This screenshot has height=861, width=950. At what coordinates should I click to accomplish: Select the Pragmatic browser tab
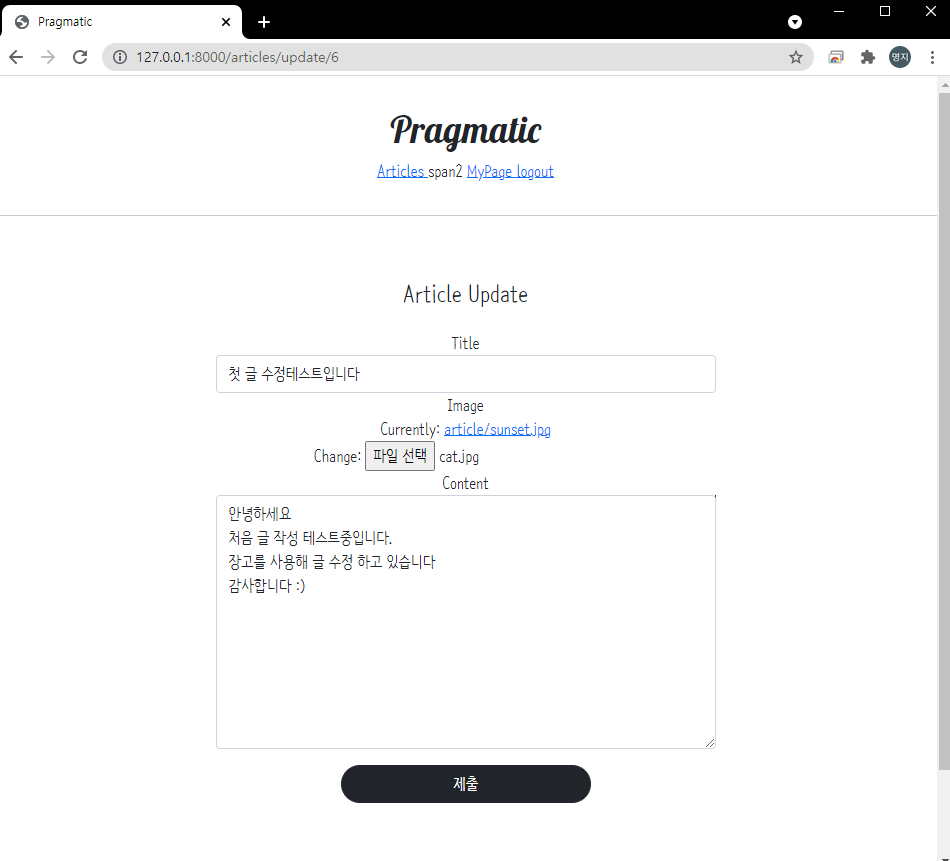121,22
